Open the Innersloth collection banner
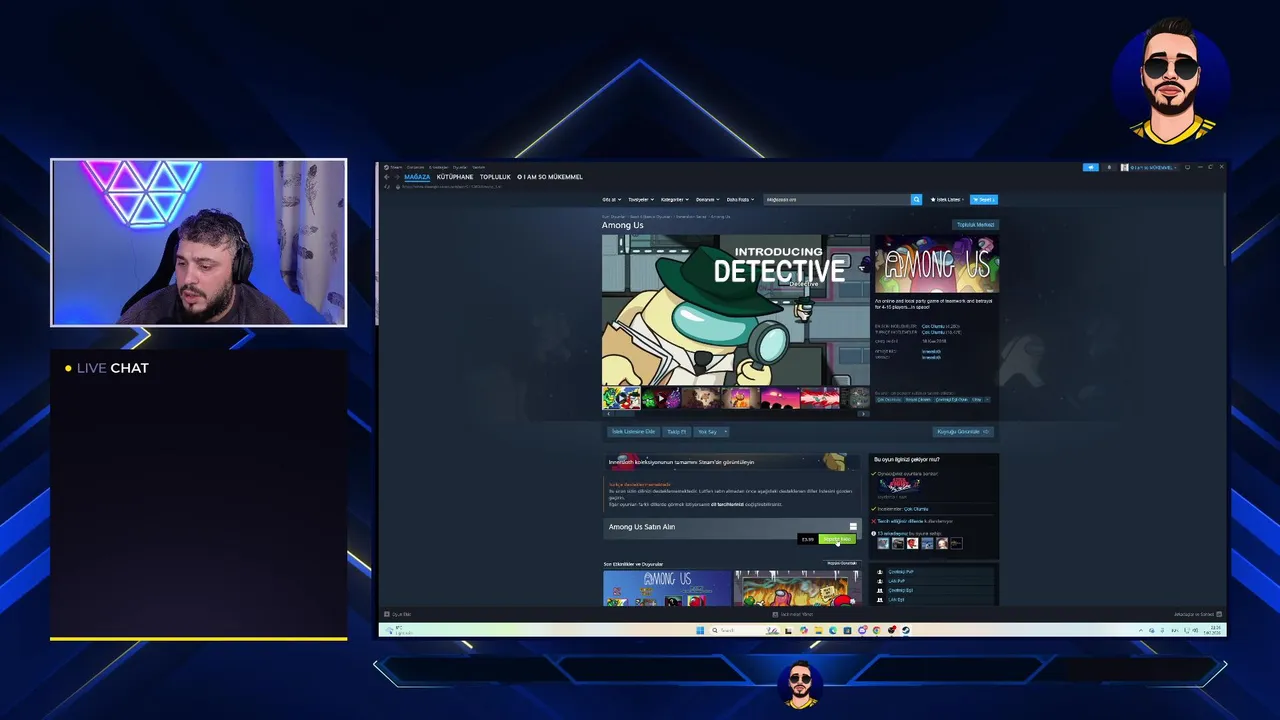 (x=731, y=462)
